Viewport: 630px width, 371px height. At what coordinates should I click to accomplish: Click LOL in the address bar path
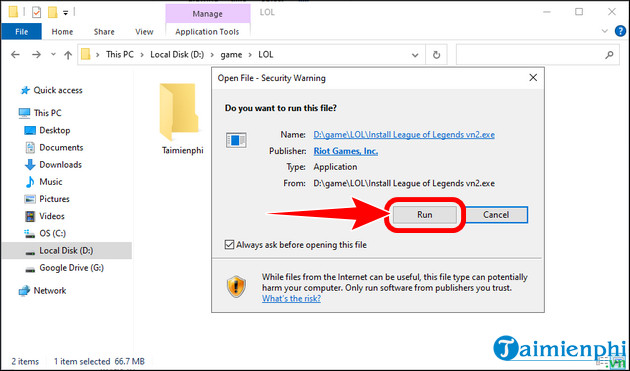pyautogui.click(x=266, y=55)
